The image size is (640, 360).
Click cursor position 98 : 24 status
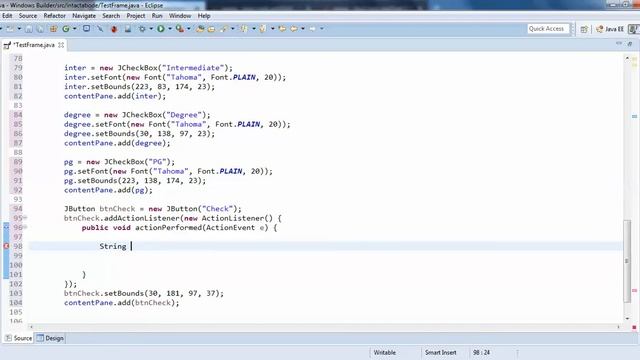click(x=481, y=352)
